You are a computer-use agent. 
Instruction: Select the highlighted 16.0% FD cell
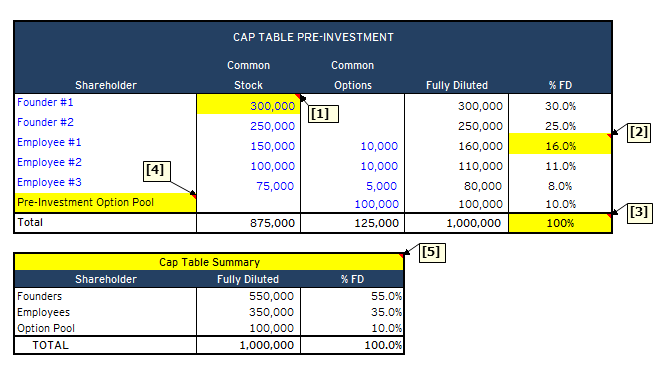point(560,144)
